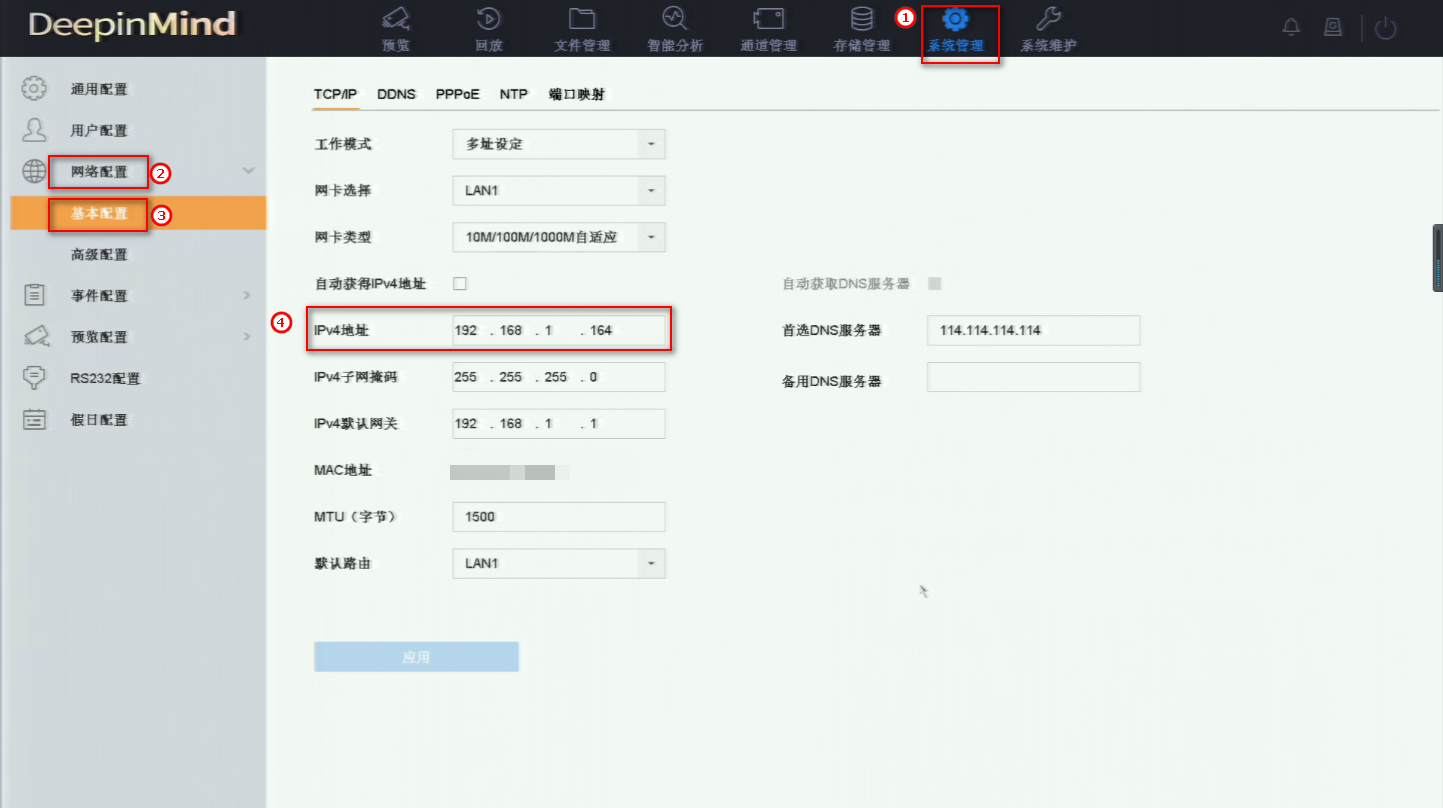1443x808 pixels.
Task: Open the 工作模式 dropdown
Action: (x=557, y=143)
